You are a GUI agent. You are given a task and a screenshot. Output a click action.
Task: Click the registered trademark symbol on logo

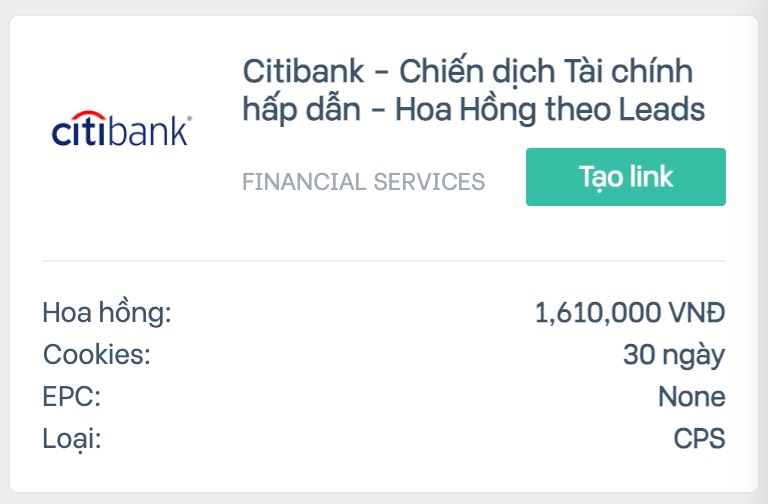(190, 118)
